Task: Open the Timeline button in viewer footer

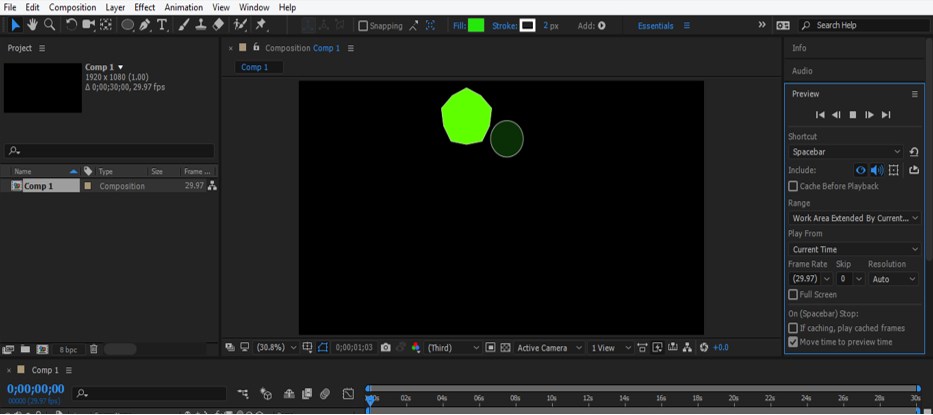Action: (673, 348)
